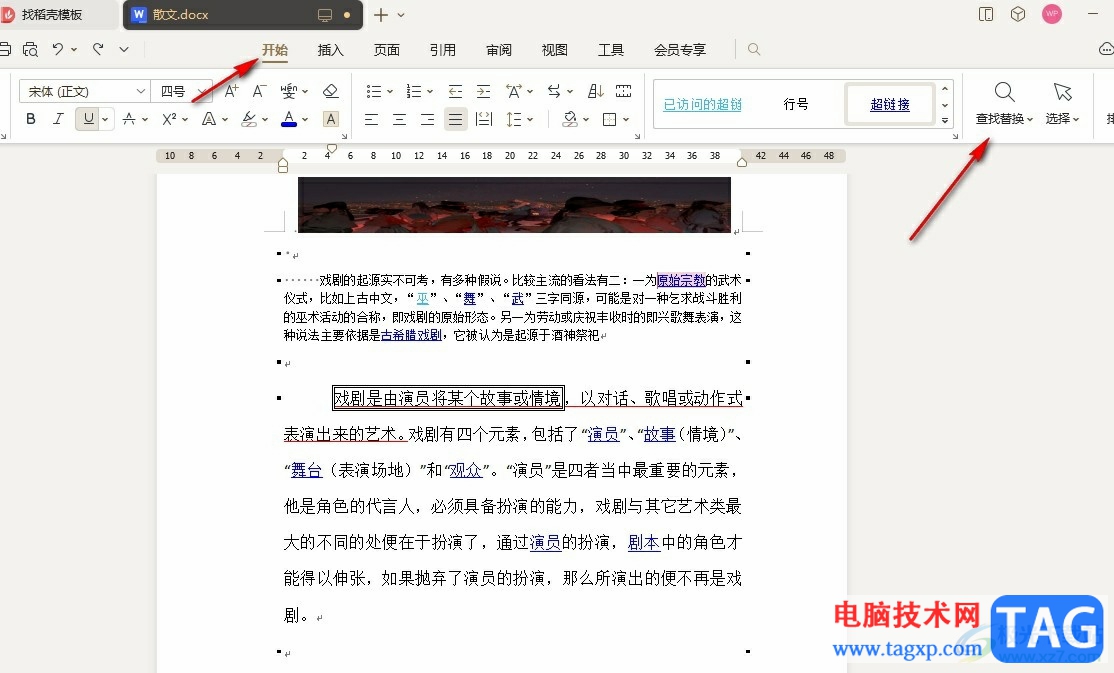The image size is (1114, 673).
Task: Apply numbered list
Action: (413, 91)
